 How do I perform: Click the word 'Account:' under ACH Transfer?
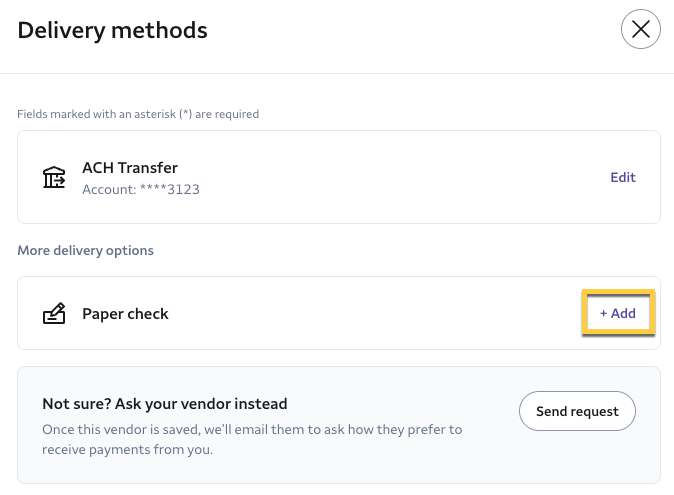tap(109, 189)
